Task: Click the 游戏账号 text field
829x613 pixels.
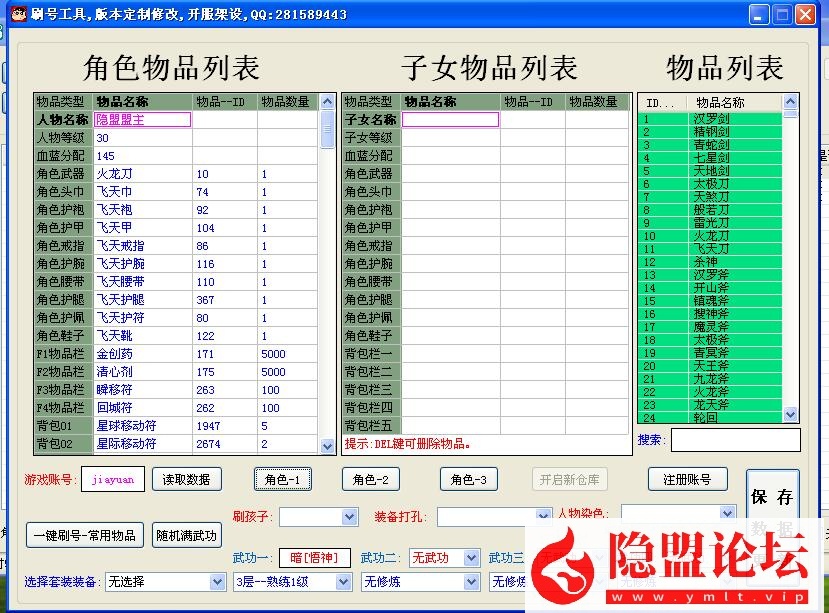Action: pos(113,480)
